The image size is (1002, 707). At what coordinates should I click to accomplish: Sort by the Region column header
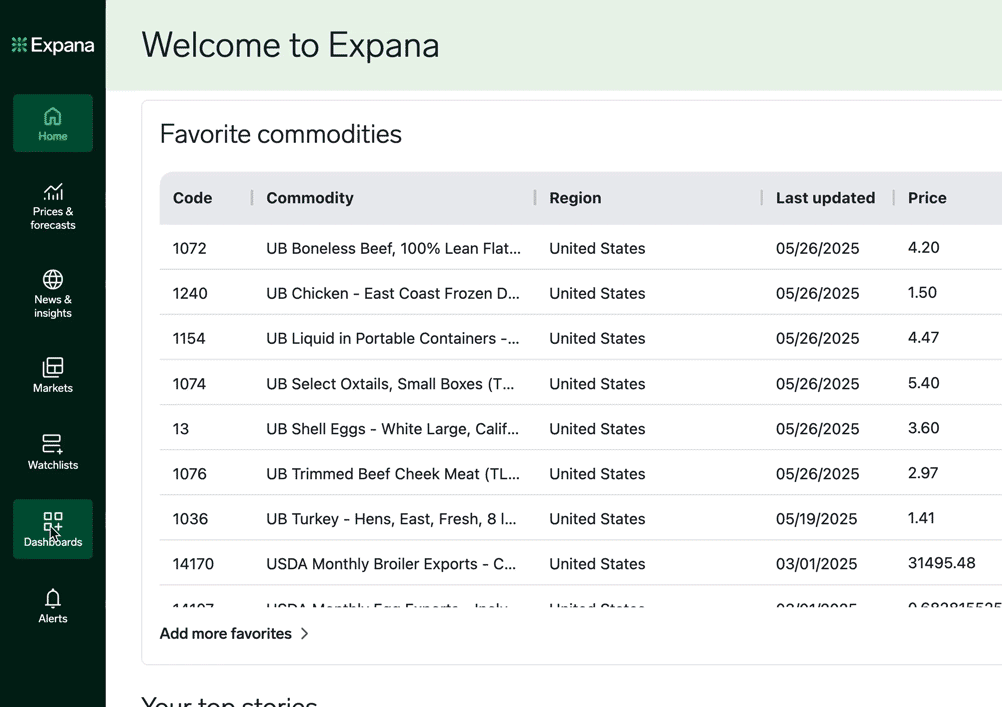pos(575,198)
